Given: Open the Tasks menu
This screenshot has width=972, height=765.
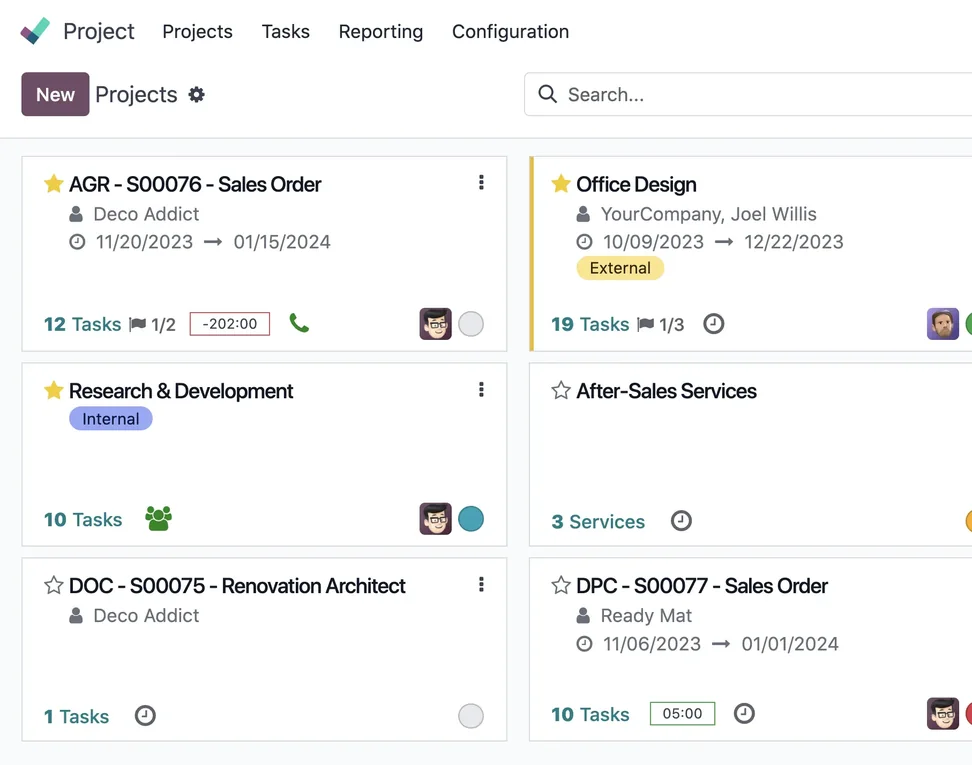Looking at the screenshot, I should click(x=286, y=32).
